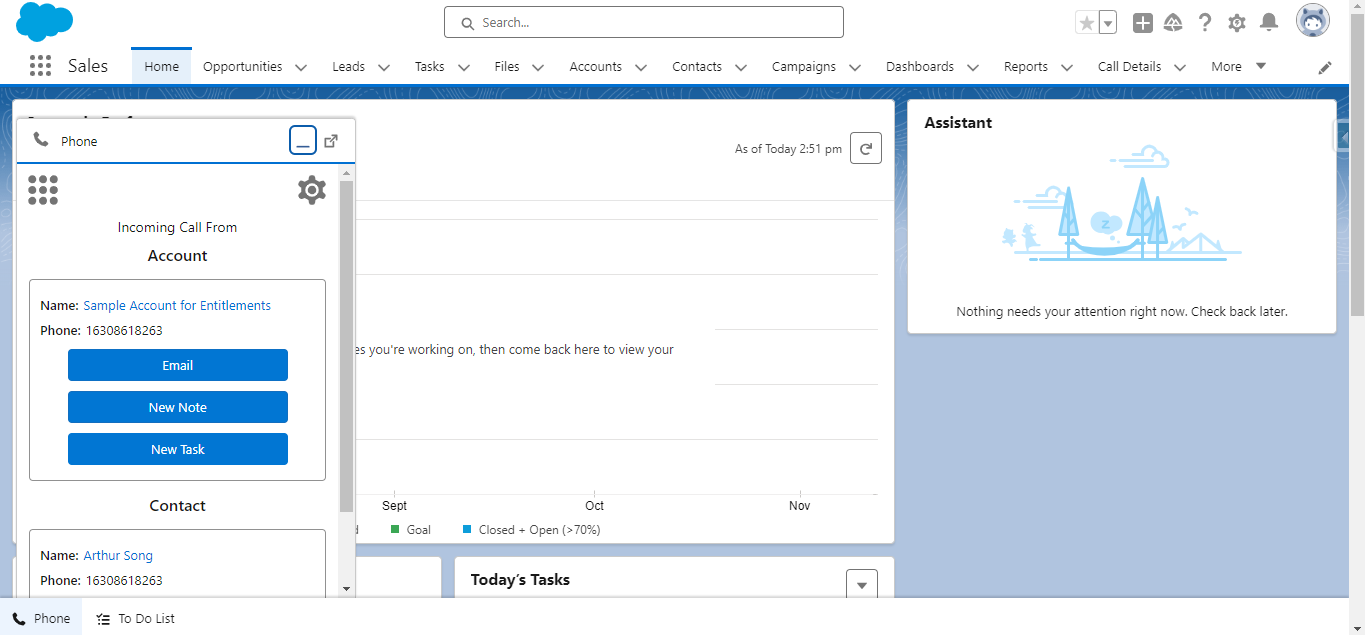This screenshot has height=635, width=1365.
Task: Open the App Launcher grid icon
Action: pyautogui.click(x=40, y=66)
